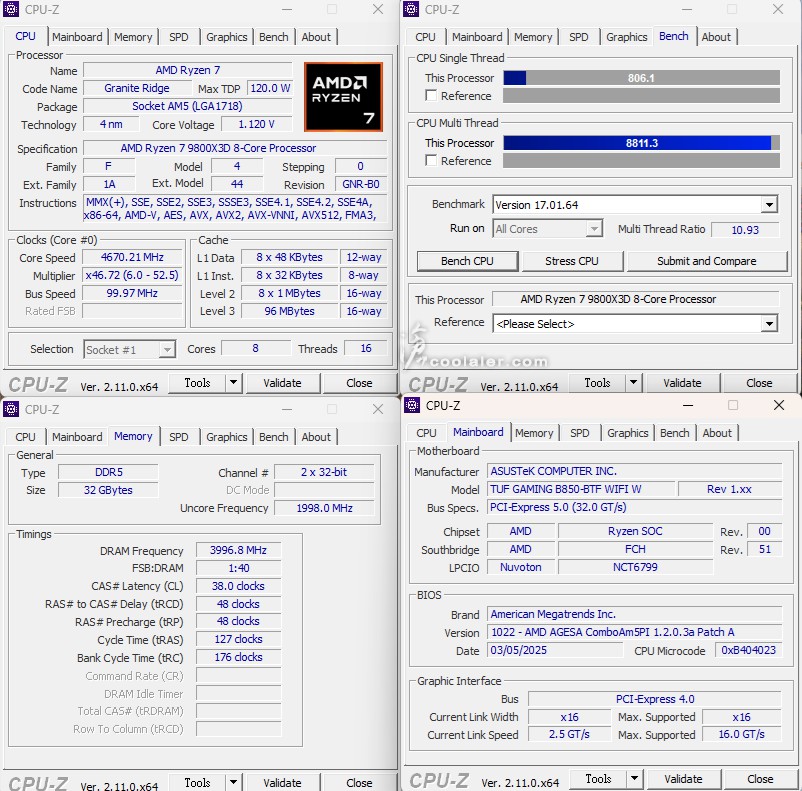This screenshot has width=802, height=791.
Task: Click the Multi Thread Ratio 10.93 field
Action: pyautogui.click(x=745, y=230)
